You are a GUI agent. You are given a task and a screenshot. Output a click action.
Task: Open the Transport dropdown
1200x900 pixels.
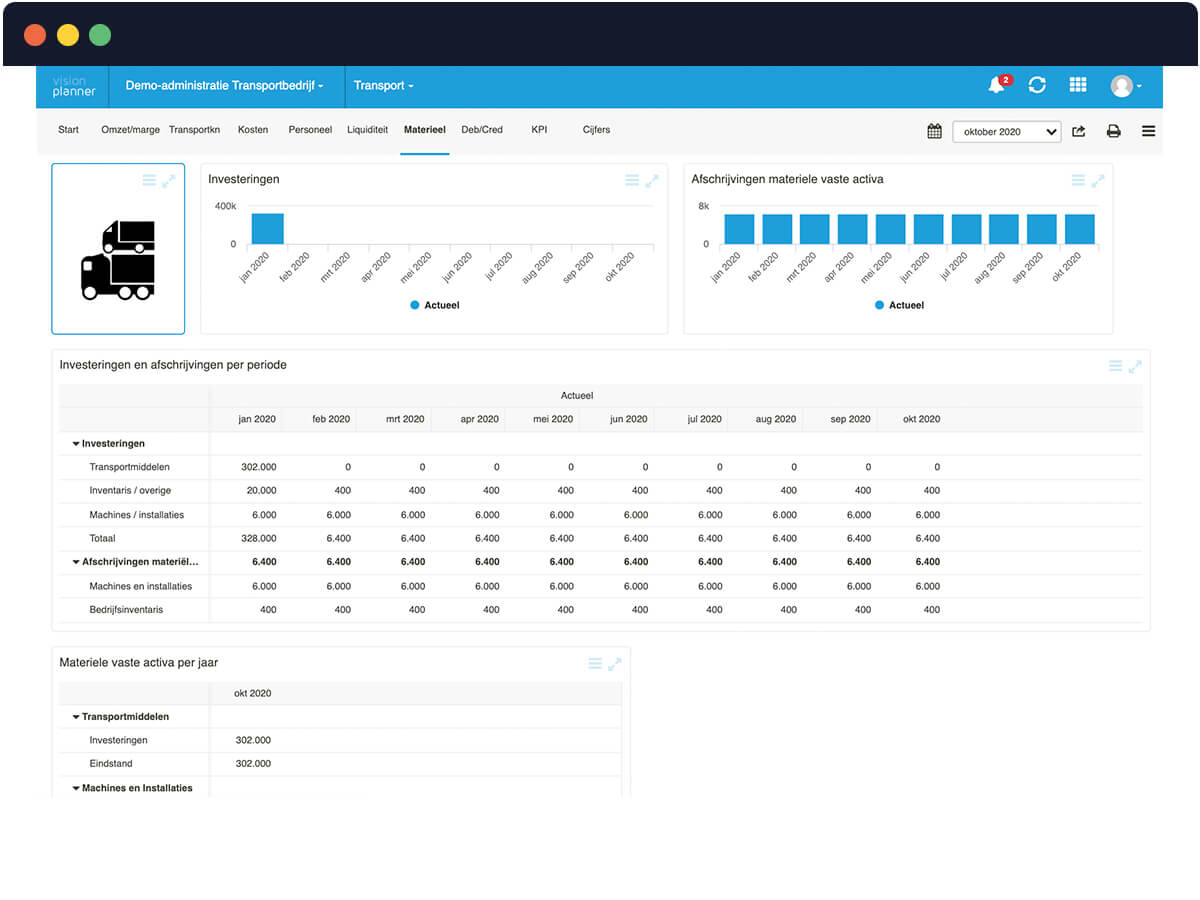(x=383, y=86)
